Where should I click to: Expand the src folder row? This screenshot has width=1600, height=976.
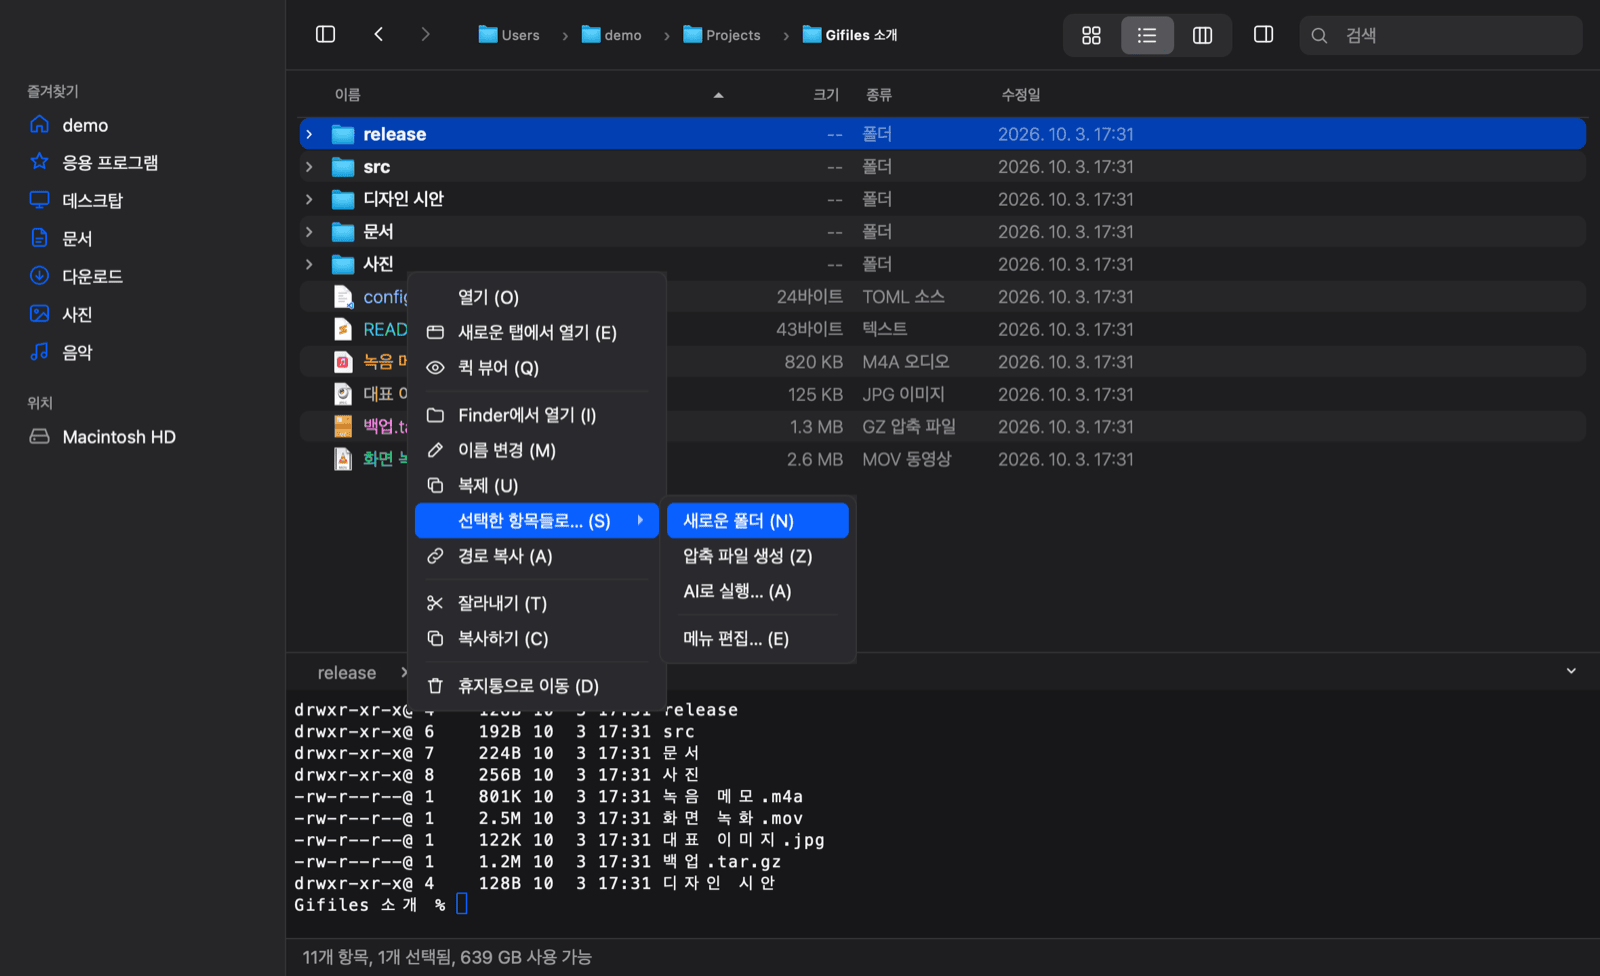point(309,167)
